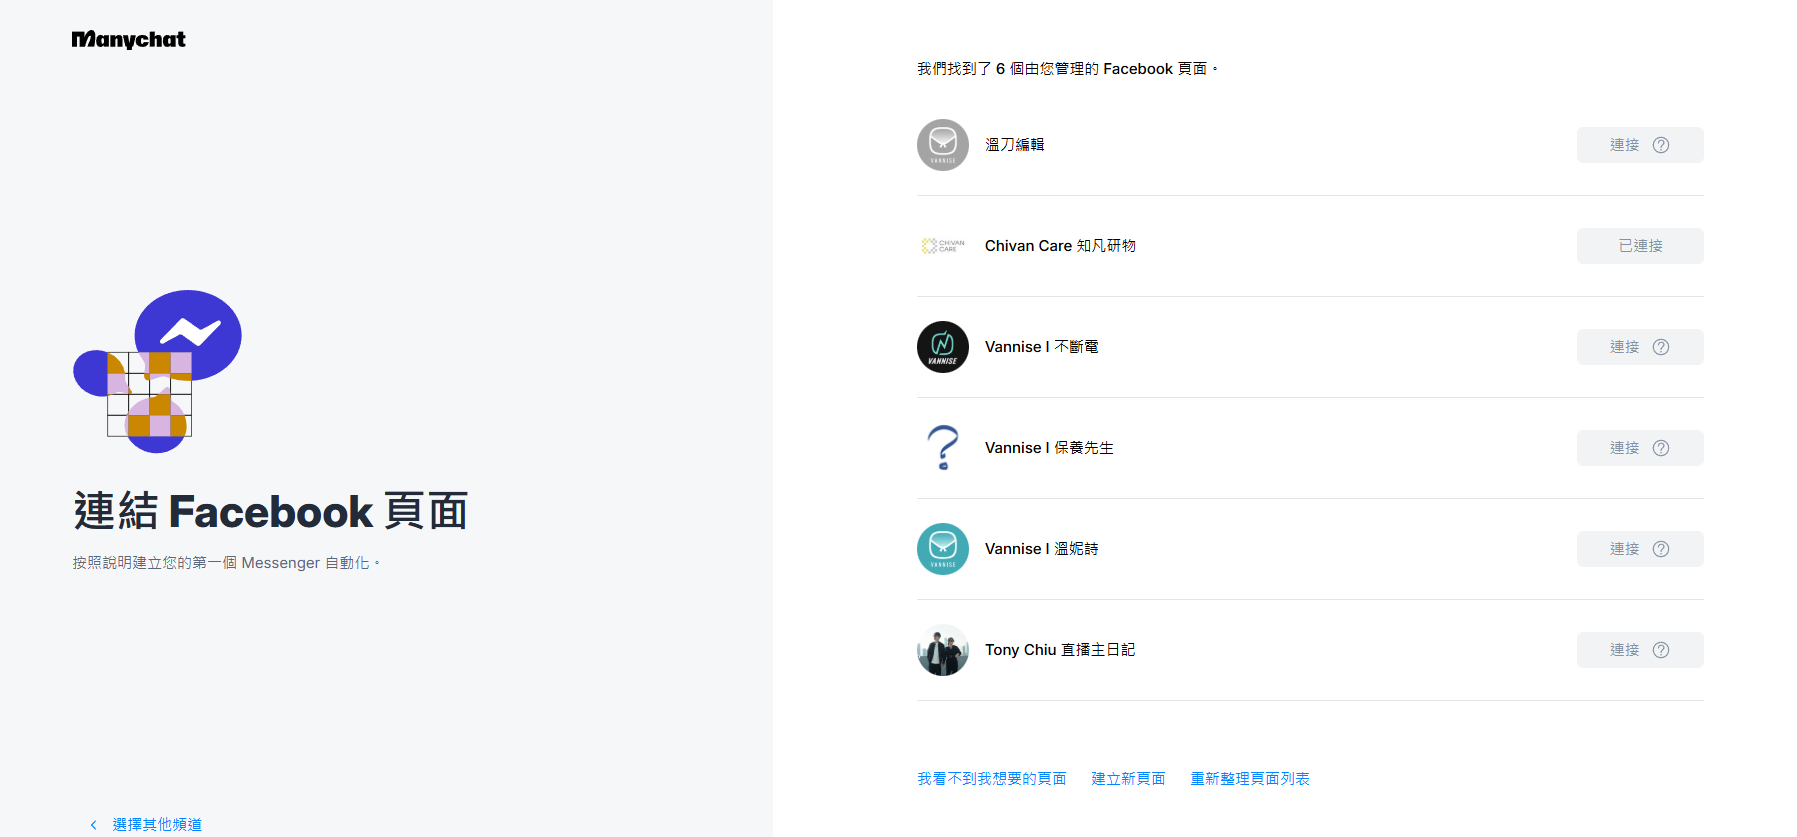This screenshot has width=1797, height=837.
Task: Connect the Tony Chiu 直播主日記 page
Action: 1640,650
